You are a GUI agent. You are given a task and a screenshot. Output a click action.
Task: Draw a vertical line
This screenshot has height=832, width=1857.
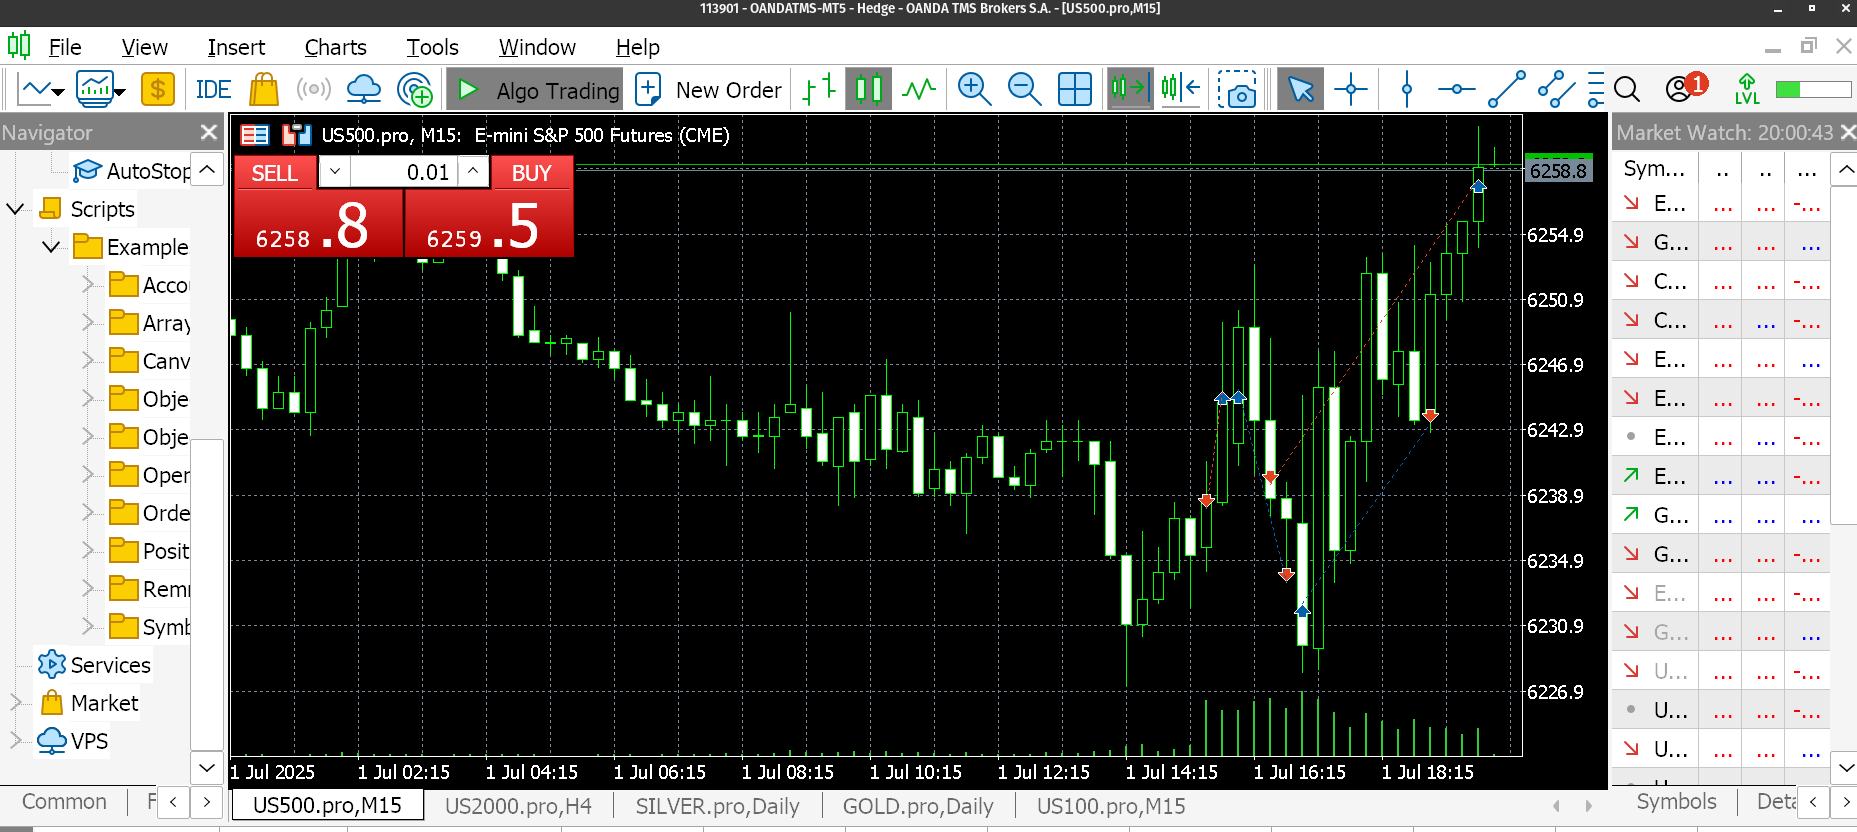tap(1407, 90)
